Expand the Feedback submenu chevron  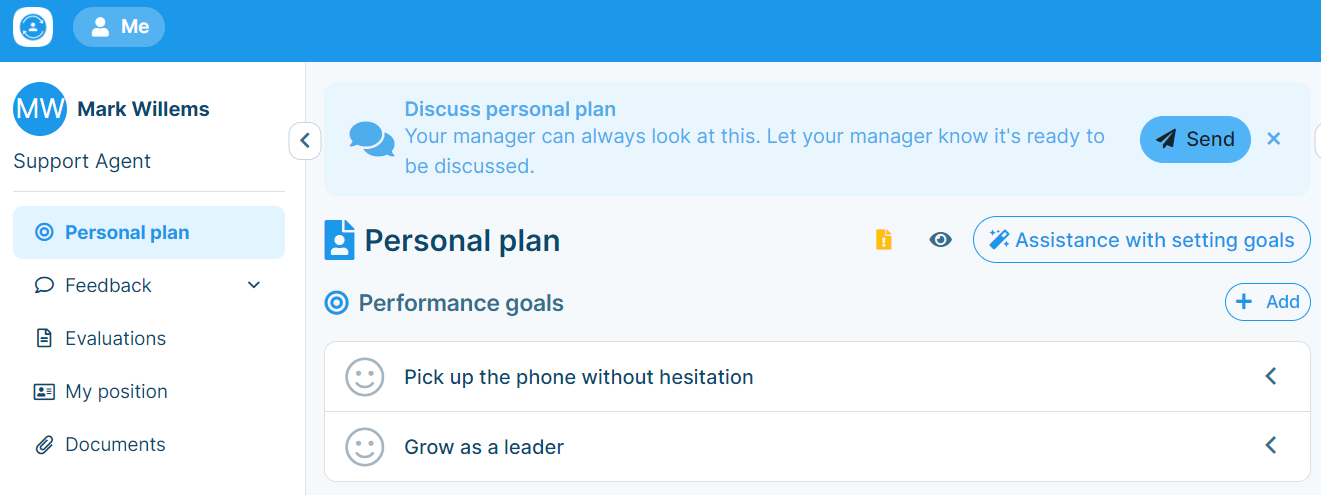click(254, 285)
